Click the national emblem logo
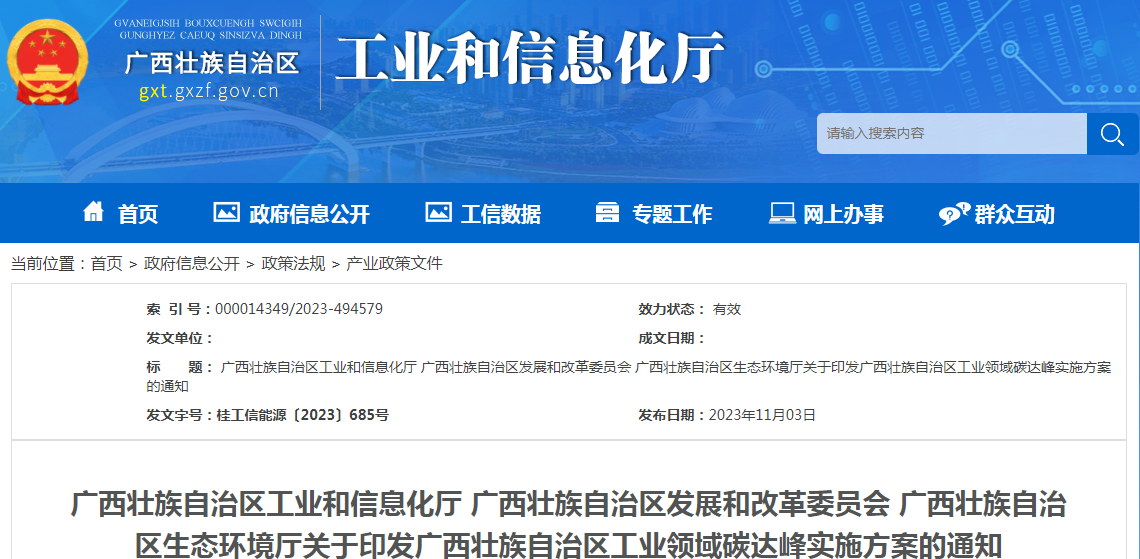The width and height of the screenshot is (1140, 559). 47,62
